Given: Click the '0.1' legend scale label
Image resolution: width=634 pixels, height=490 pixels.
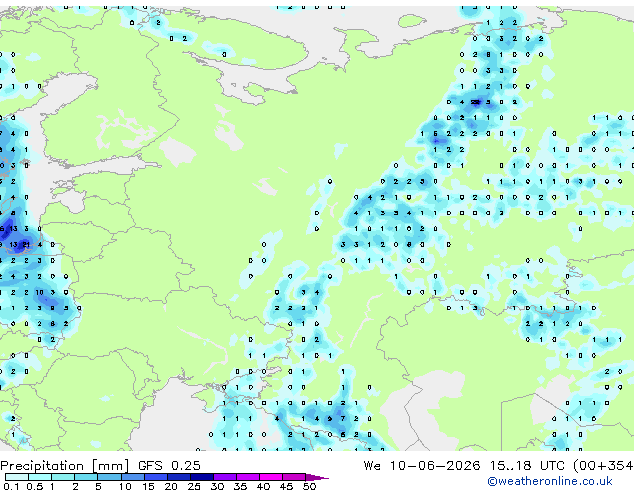Looking at the screenshot, I should click(x=11, y=486).
